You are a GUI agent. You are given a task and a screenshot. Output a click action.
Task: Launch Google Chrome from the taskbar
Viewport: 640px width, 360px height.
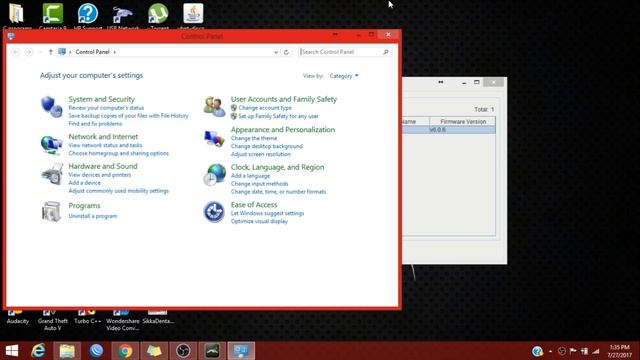pyautogui.click(x=125, y=351)
